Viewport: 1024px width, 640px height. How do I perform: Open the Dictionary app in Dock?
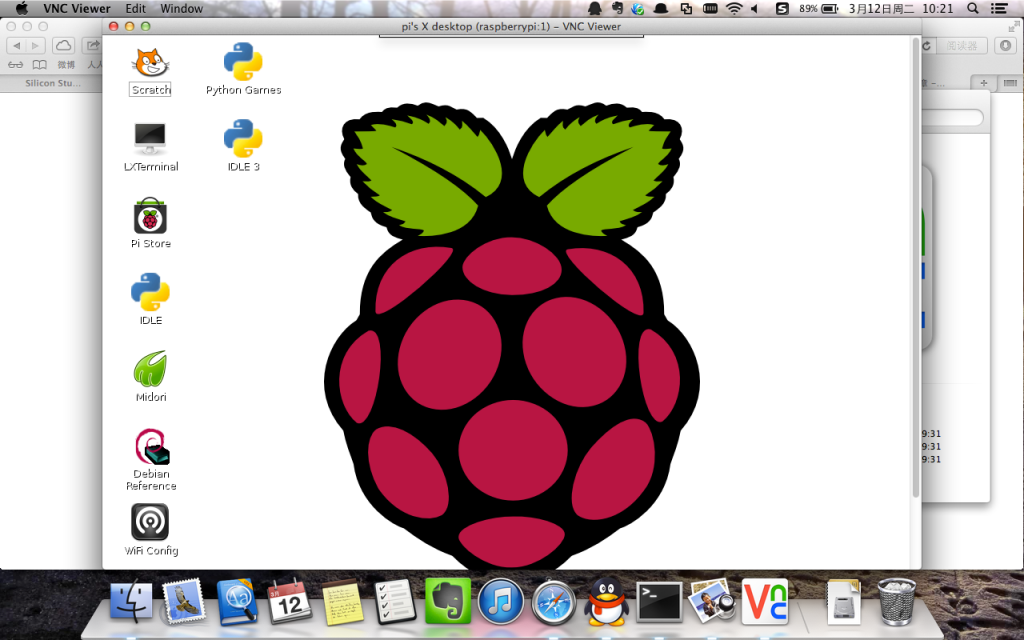[236, 602]
